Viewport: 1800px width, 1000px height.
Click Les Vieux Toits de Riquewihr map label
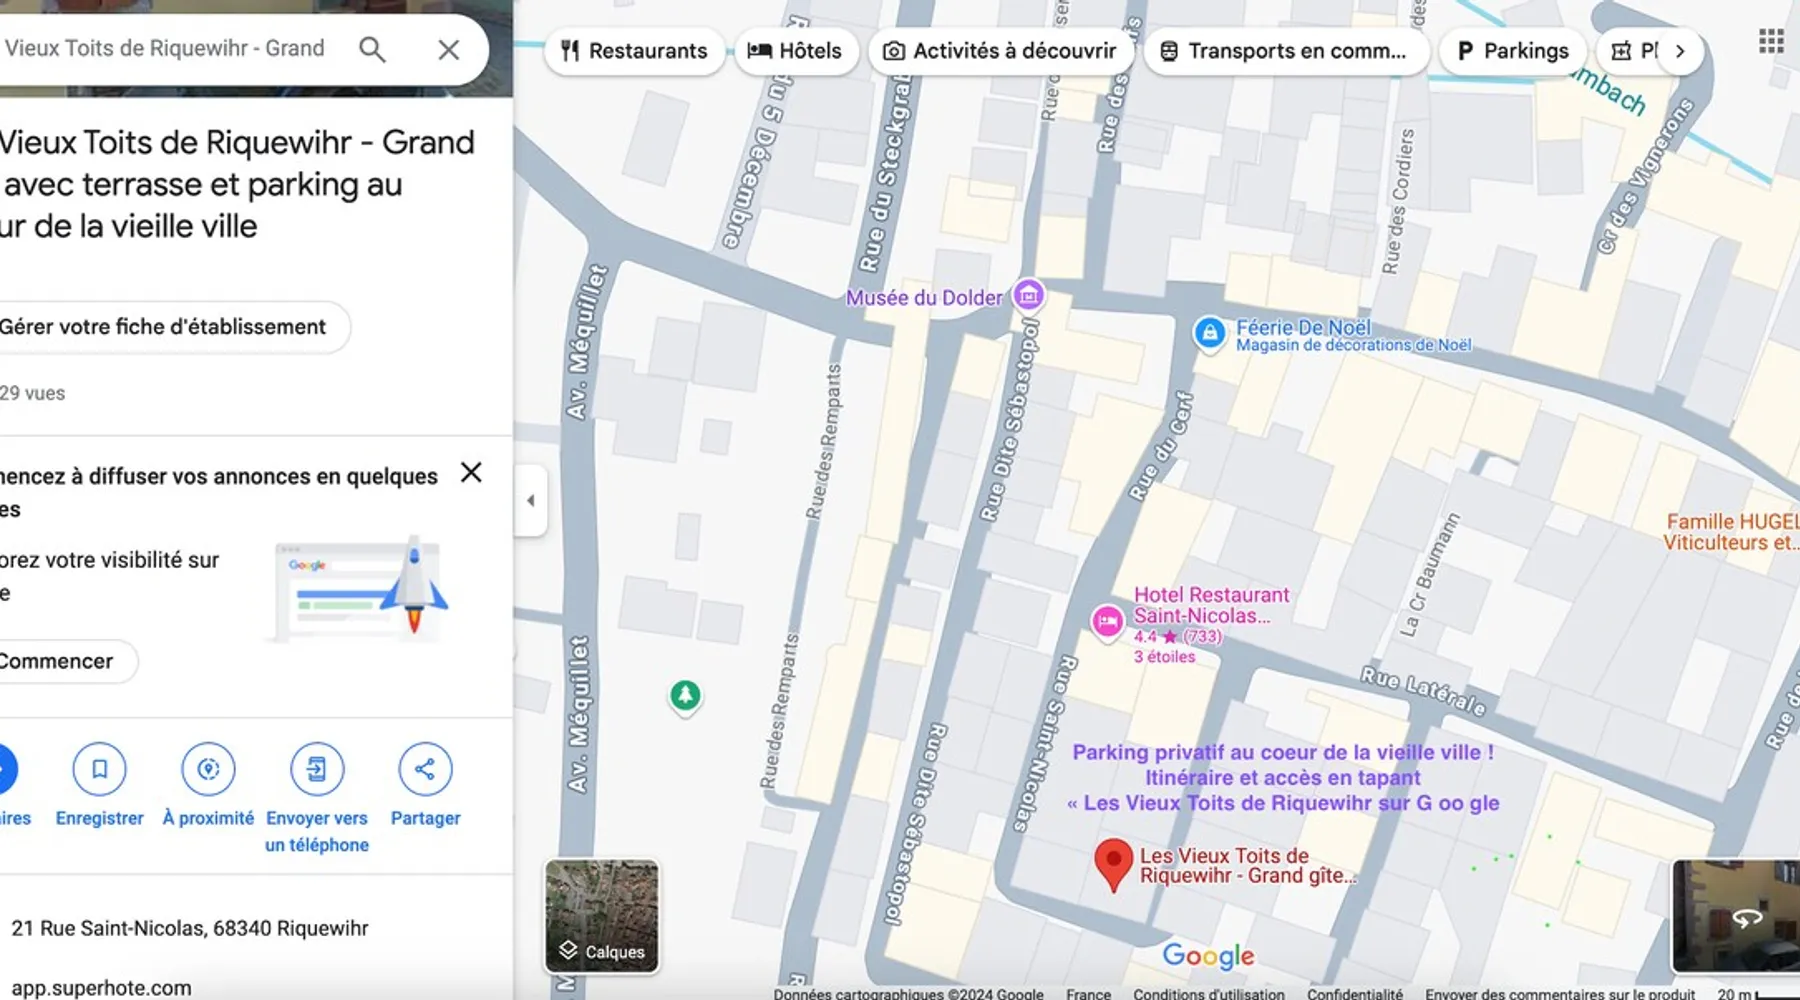coord(1246,866)
